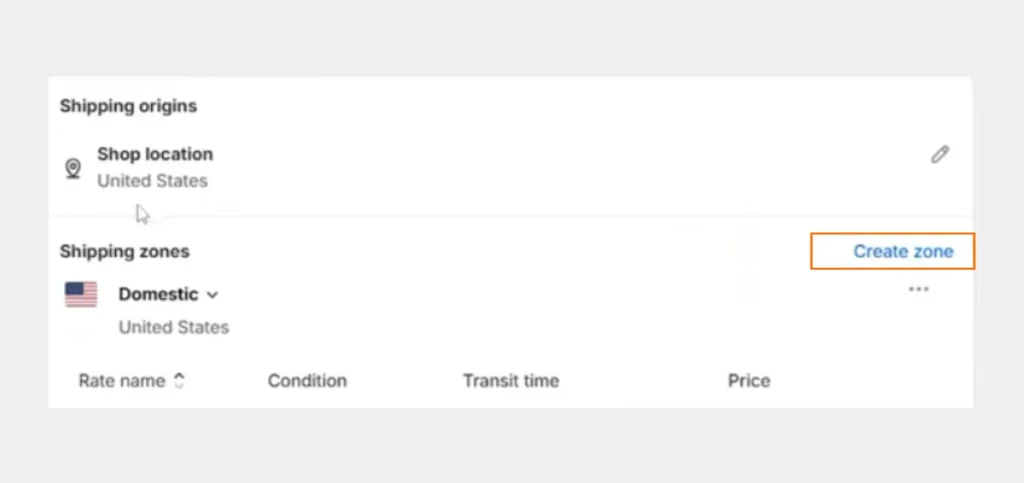The height and width of the screenshot is (483, 1024).
Task: Select the Domestic zone name
Action: [x=158, y=294]
